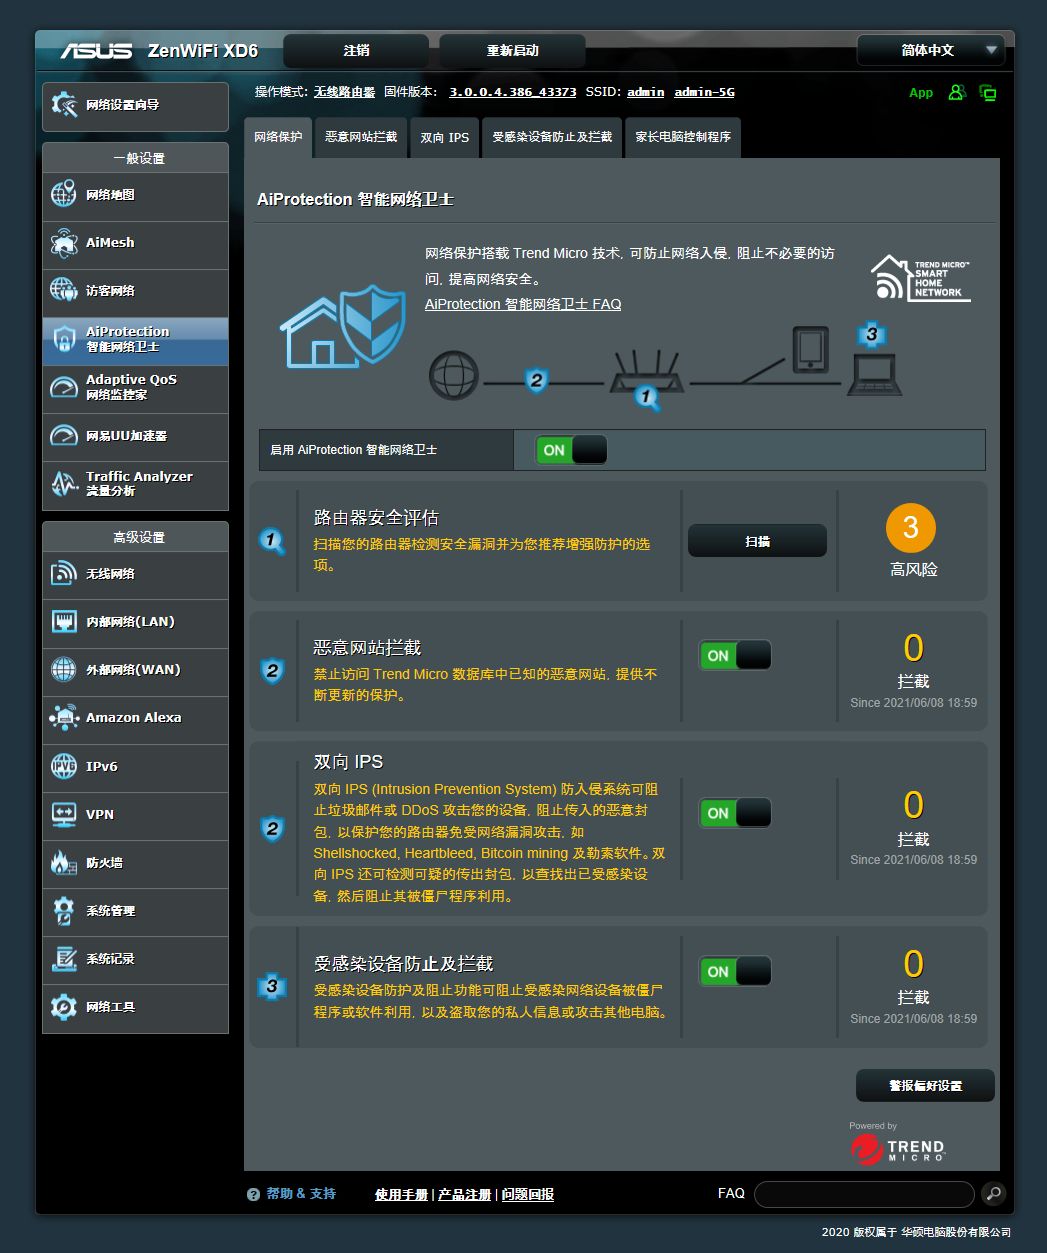Click the 无线网络 wireless signal icon
The height and width of the screenshot is (1253, 1047).
click(x=64, y=574)
